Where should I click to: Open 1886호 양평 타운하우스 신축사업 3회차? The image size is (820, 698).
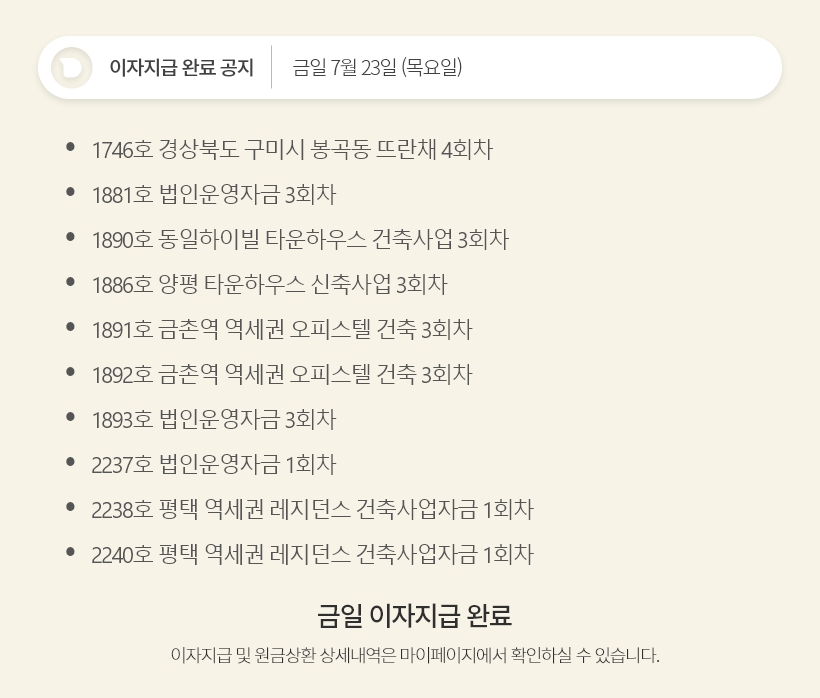pos(269,285)
